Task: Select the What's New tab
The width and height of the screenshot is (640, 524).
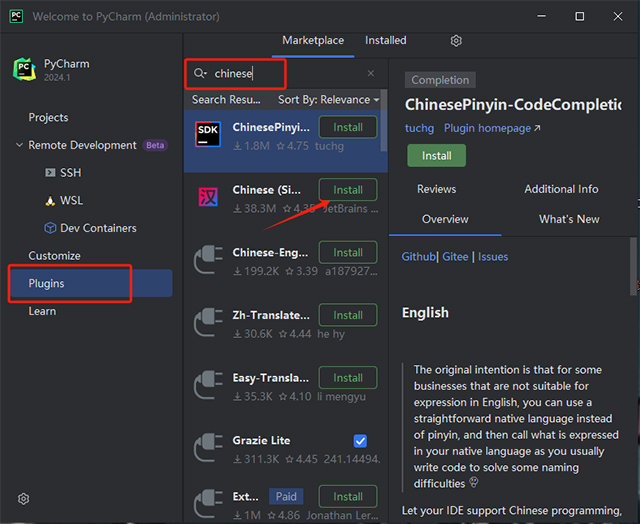Action: 569,219
